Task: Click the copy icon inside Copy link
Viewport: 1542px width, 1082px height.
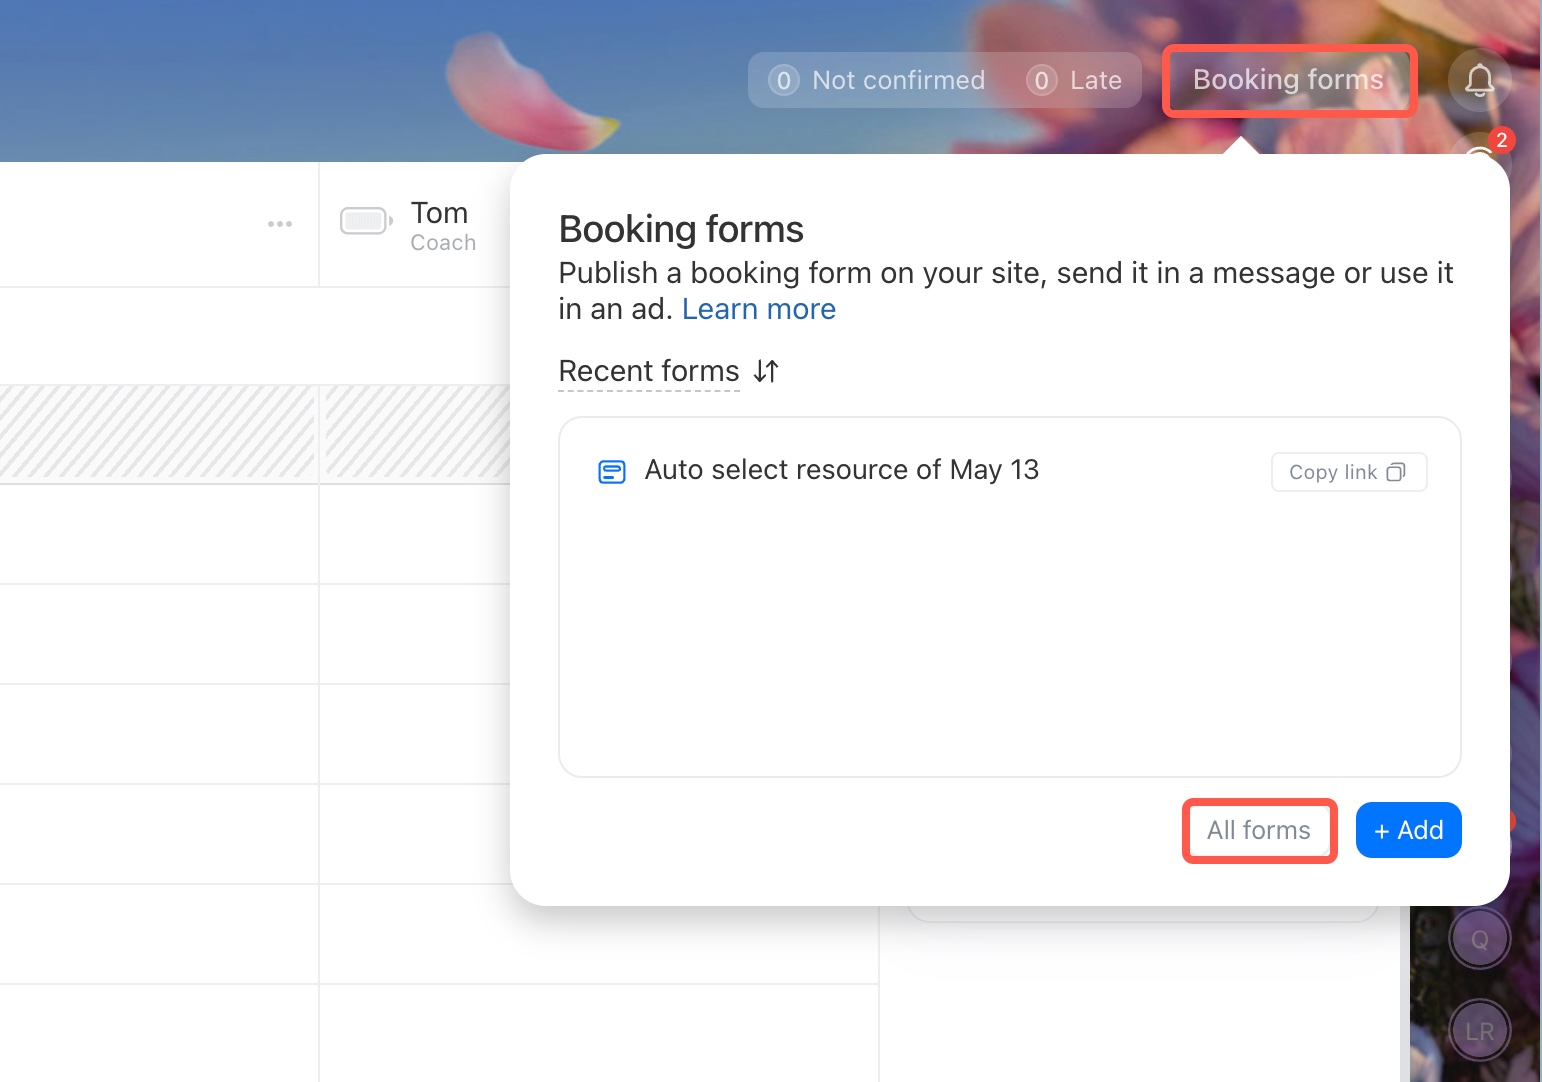Action: coord(1396,472)
